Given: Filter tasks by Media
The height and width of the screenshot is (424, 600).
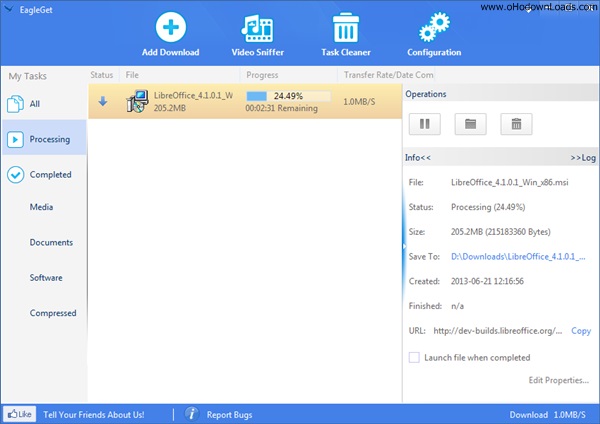Looking at the screenshot, I should [x=41, y=207].
